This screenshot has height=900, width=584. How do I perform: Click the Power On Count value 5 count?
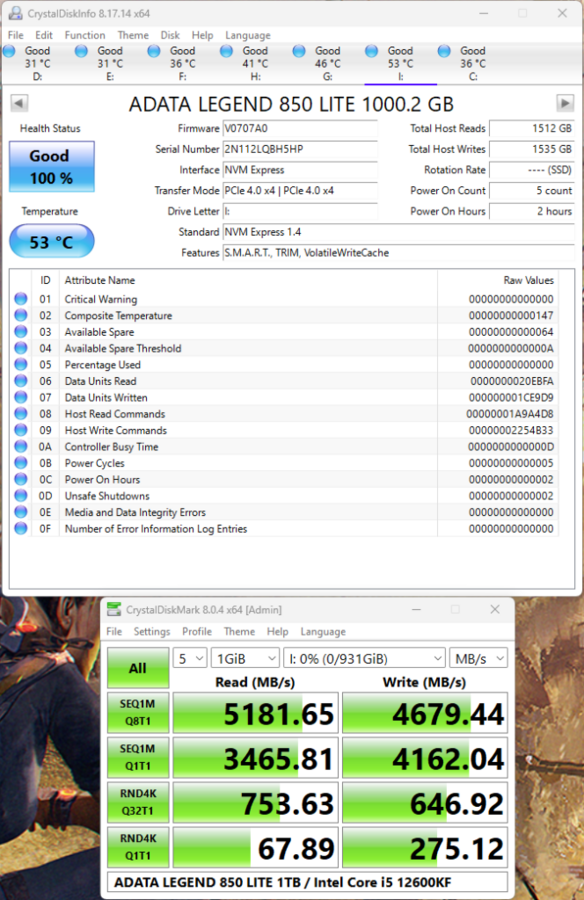coord(531,191)
